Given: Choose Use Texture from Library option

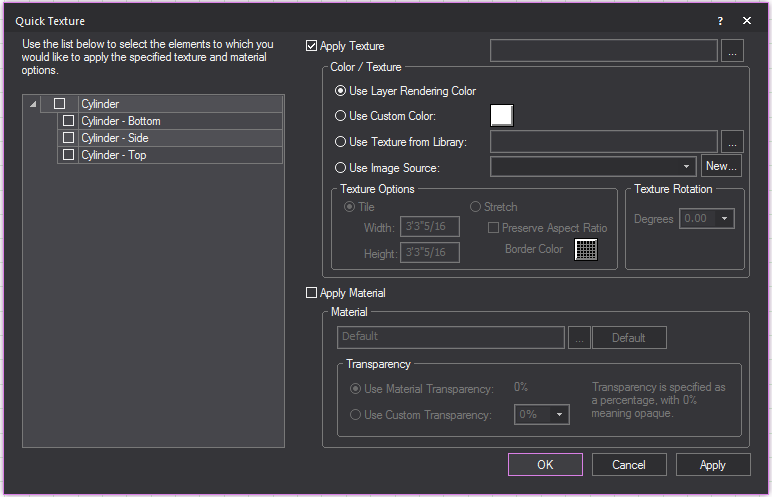Looking at the screenshot, I should click(341, 142).
